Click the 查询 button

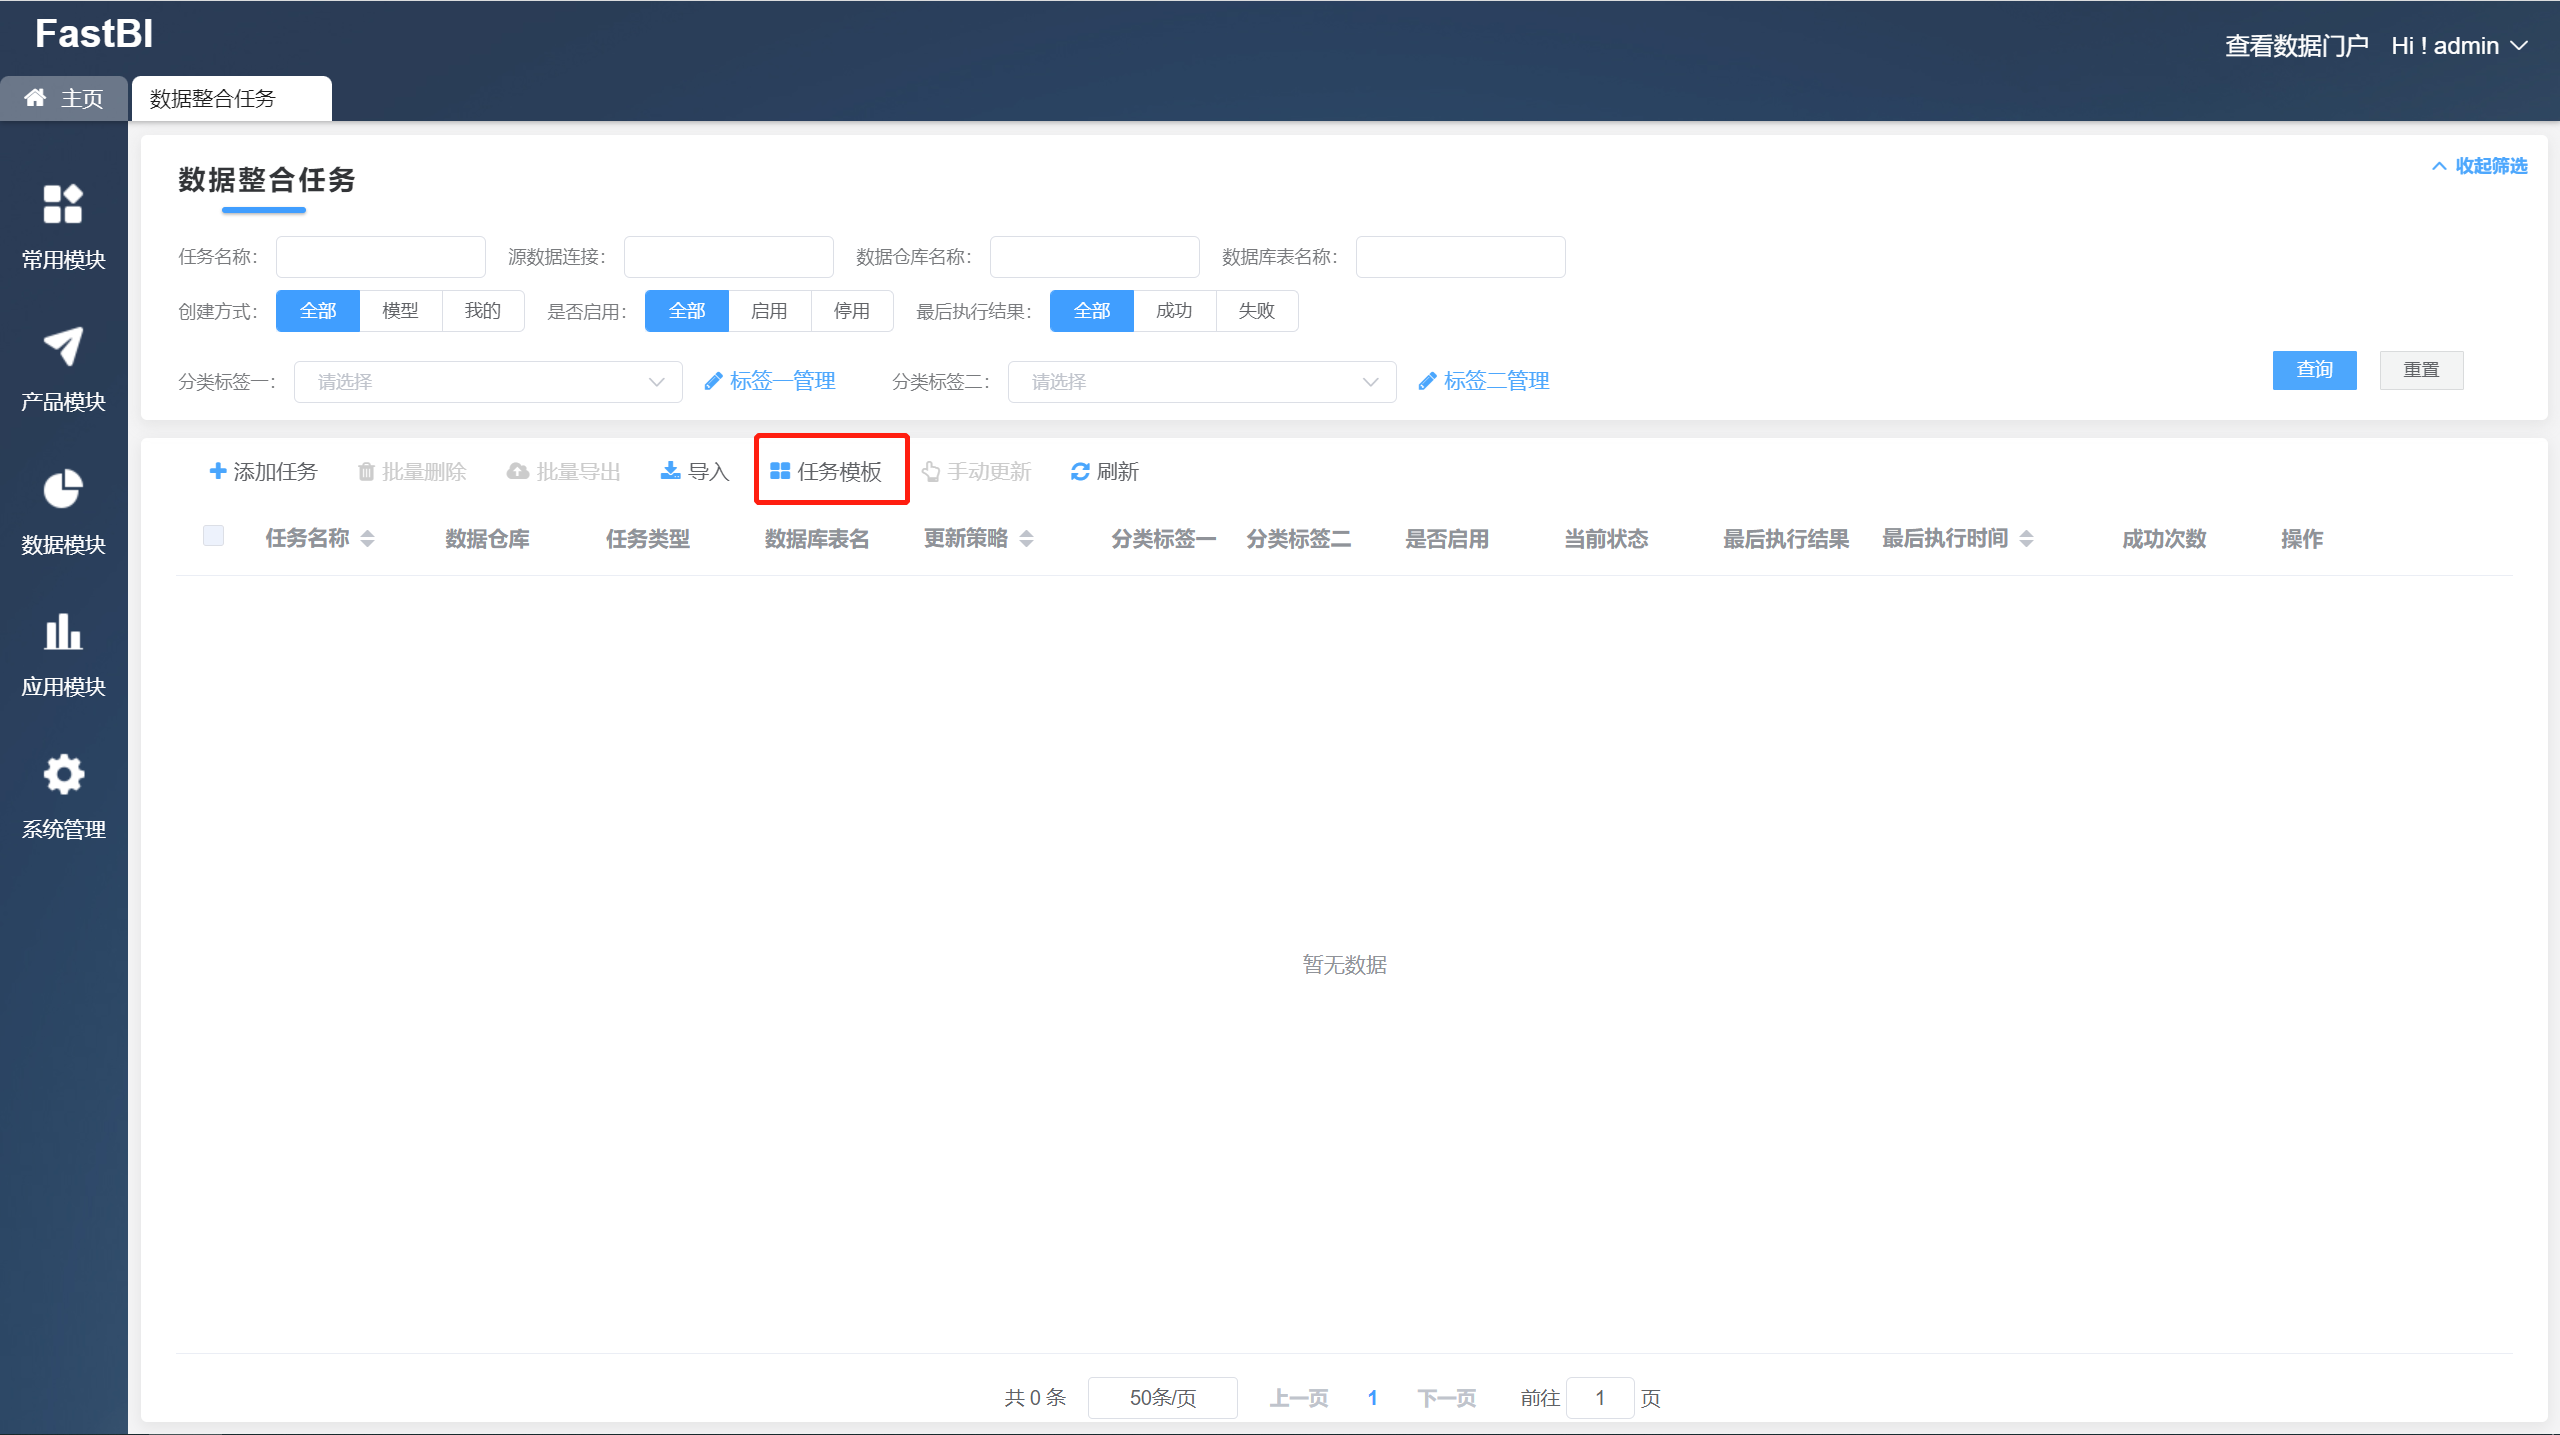[2314, 370]
